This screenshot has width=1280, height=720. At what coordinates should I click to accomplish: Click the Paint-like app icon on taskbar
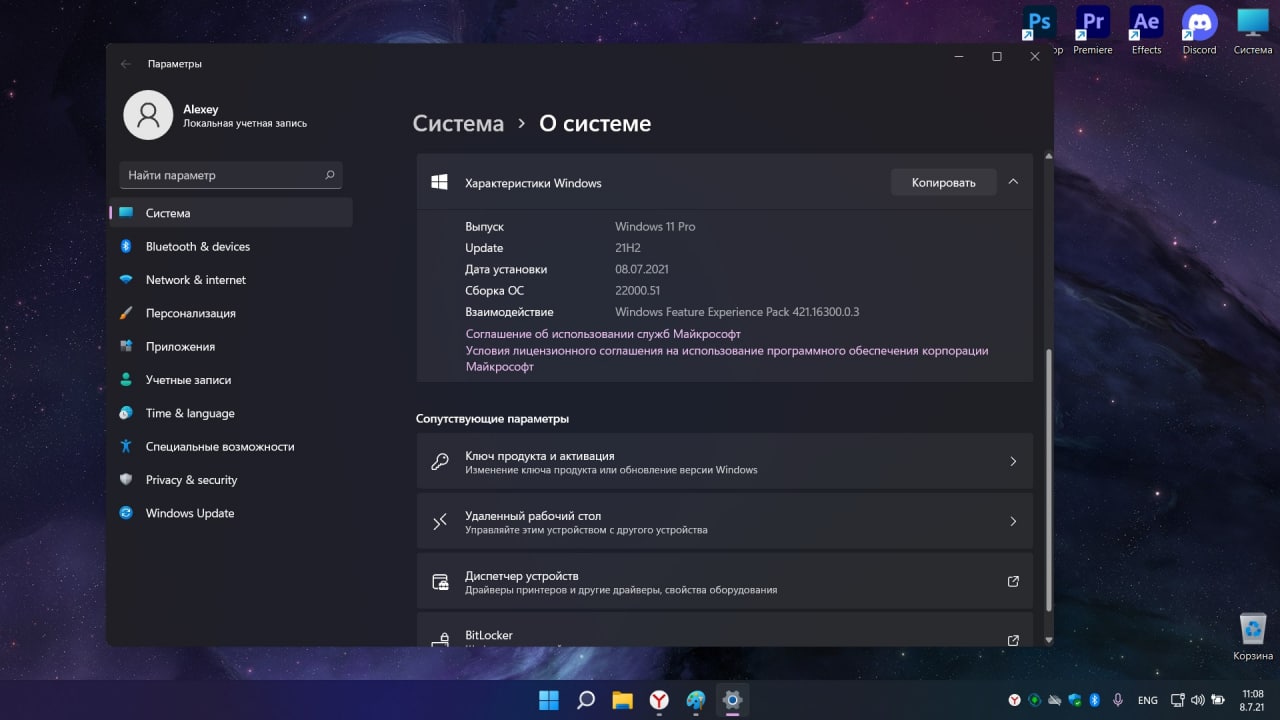696,700
